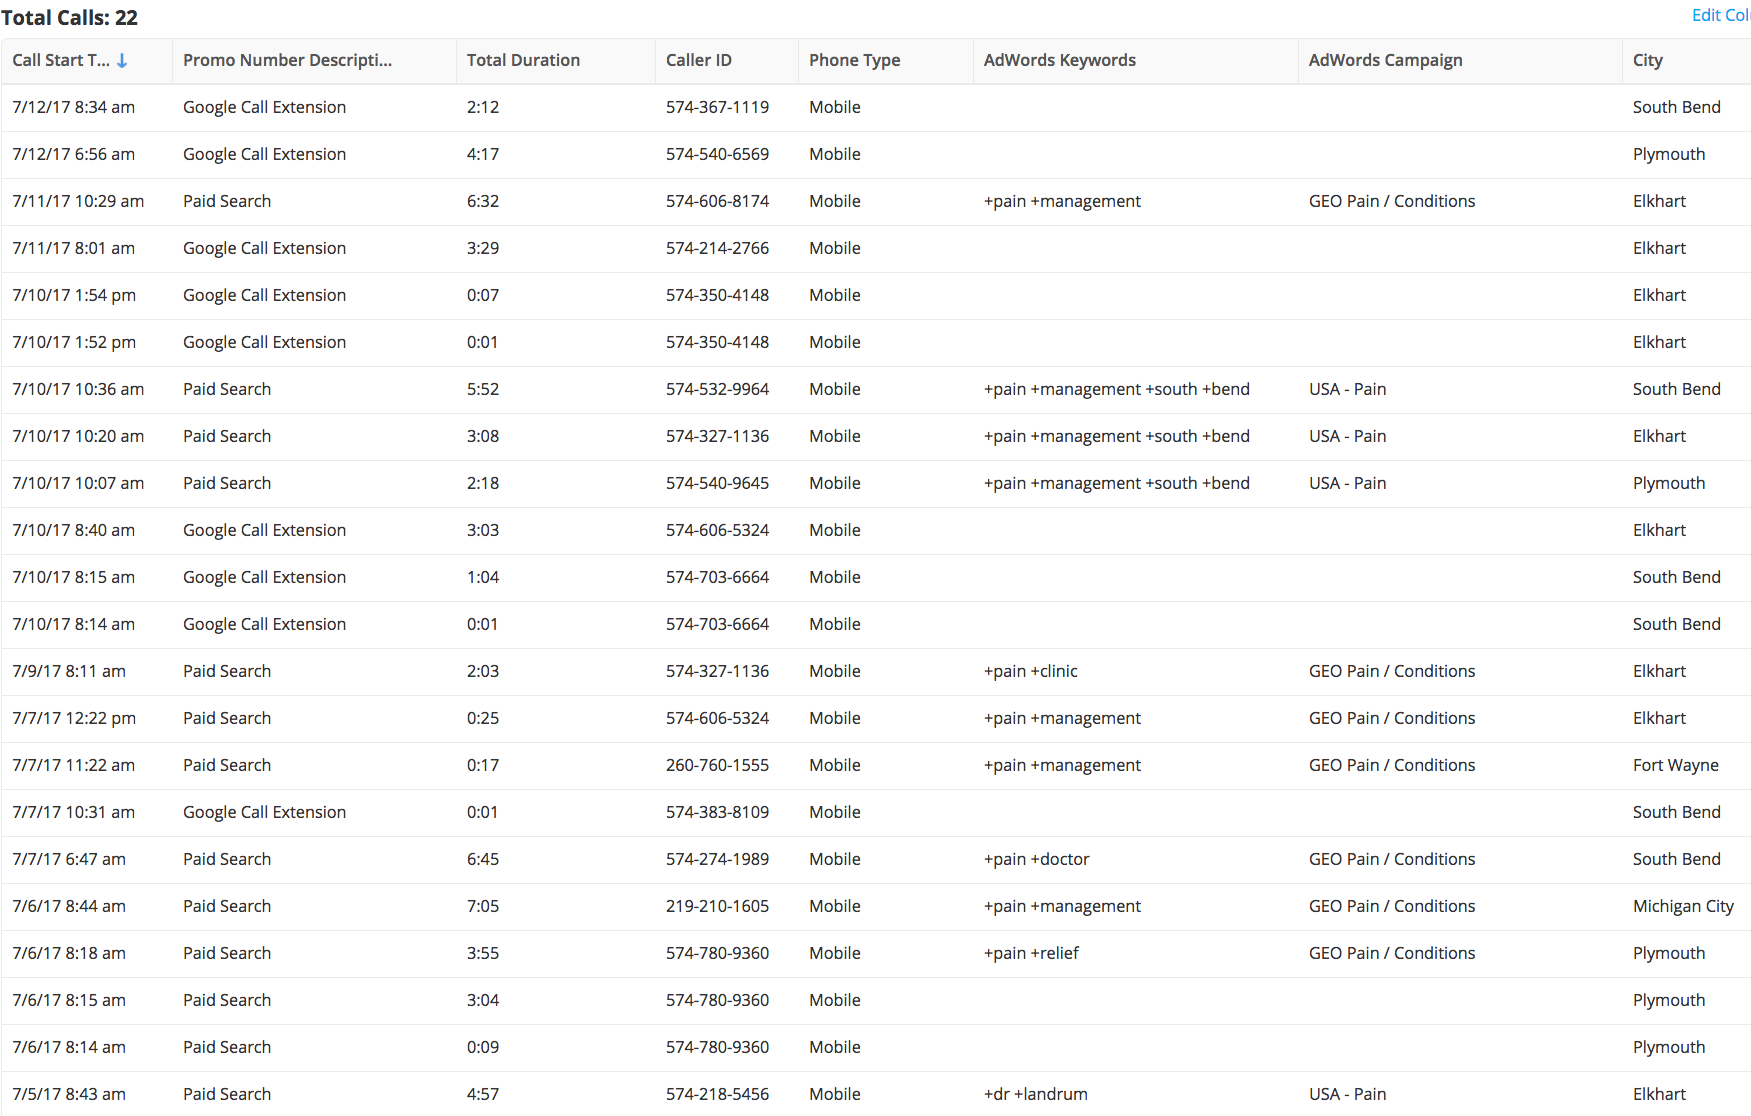Select caller ID 574-540-6569
The image size is (1751, 1116).
(717, 154)
